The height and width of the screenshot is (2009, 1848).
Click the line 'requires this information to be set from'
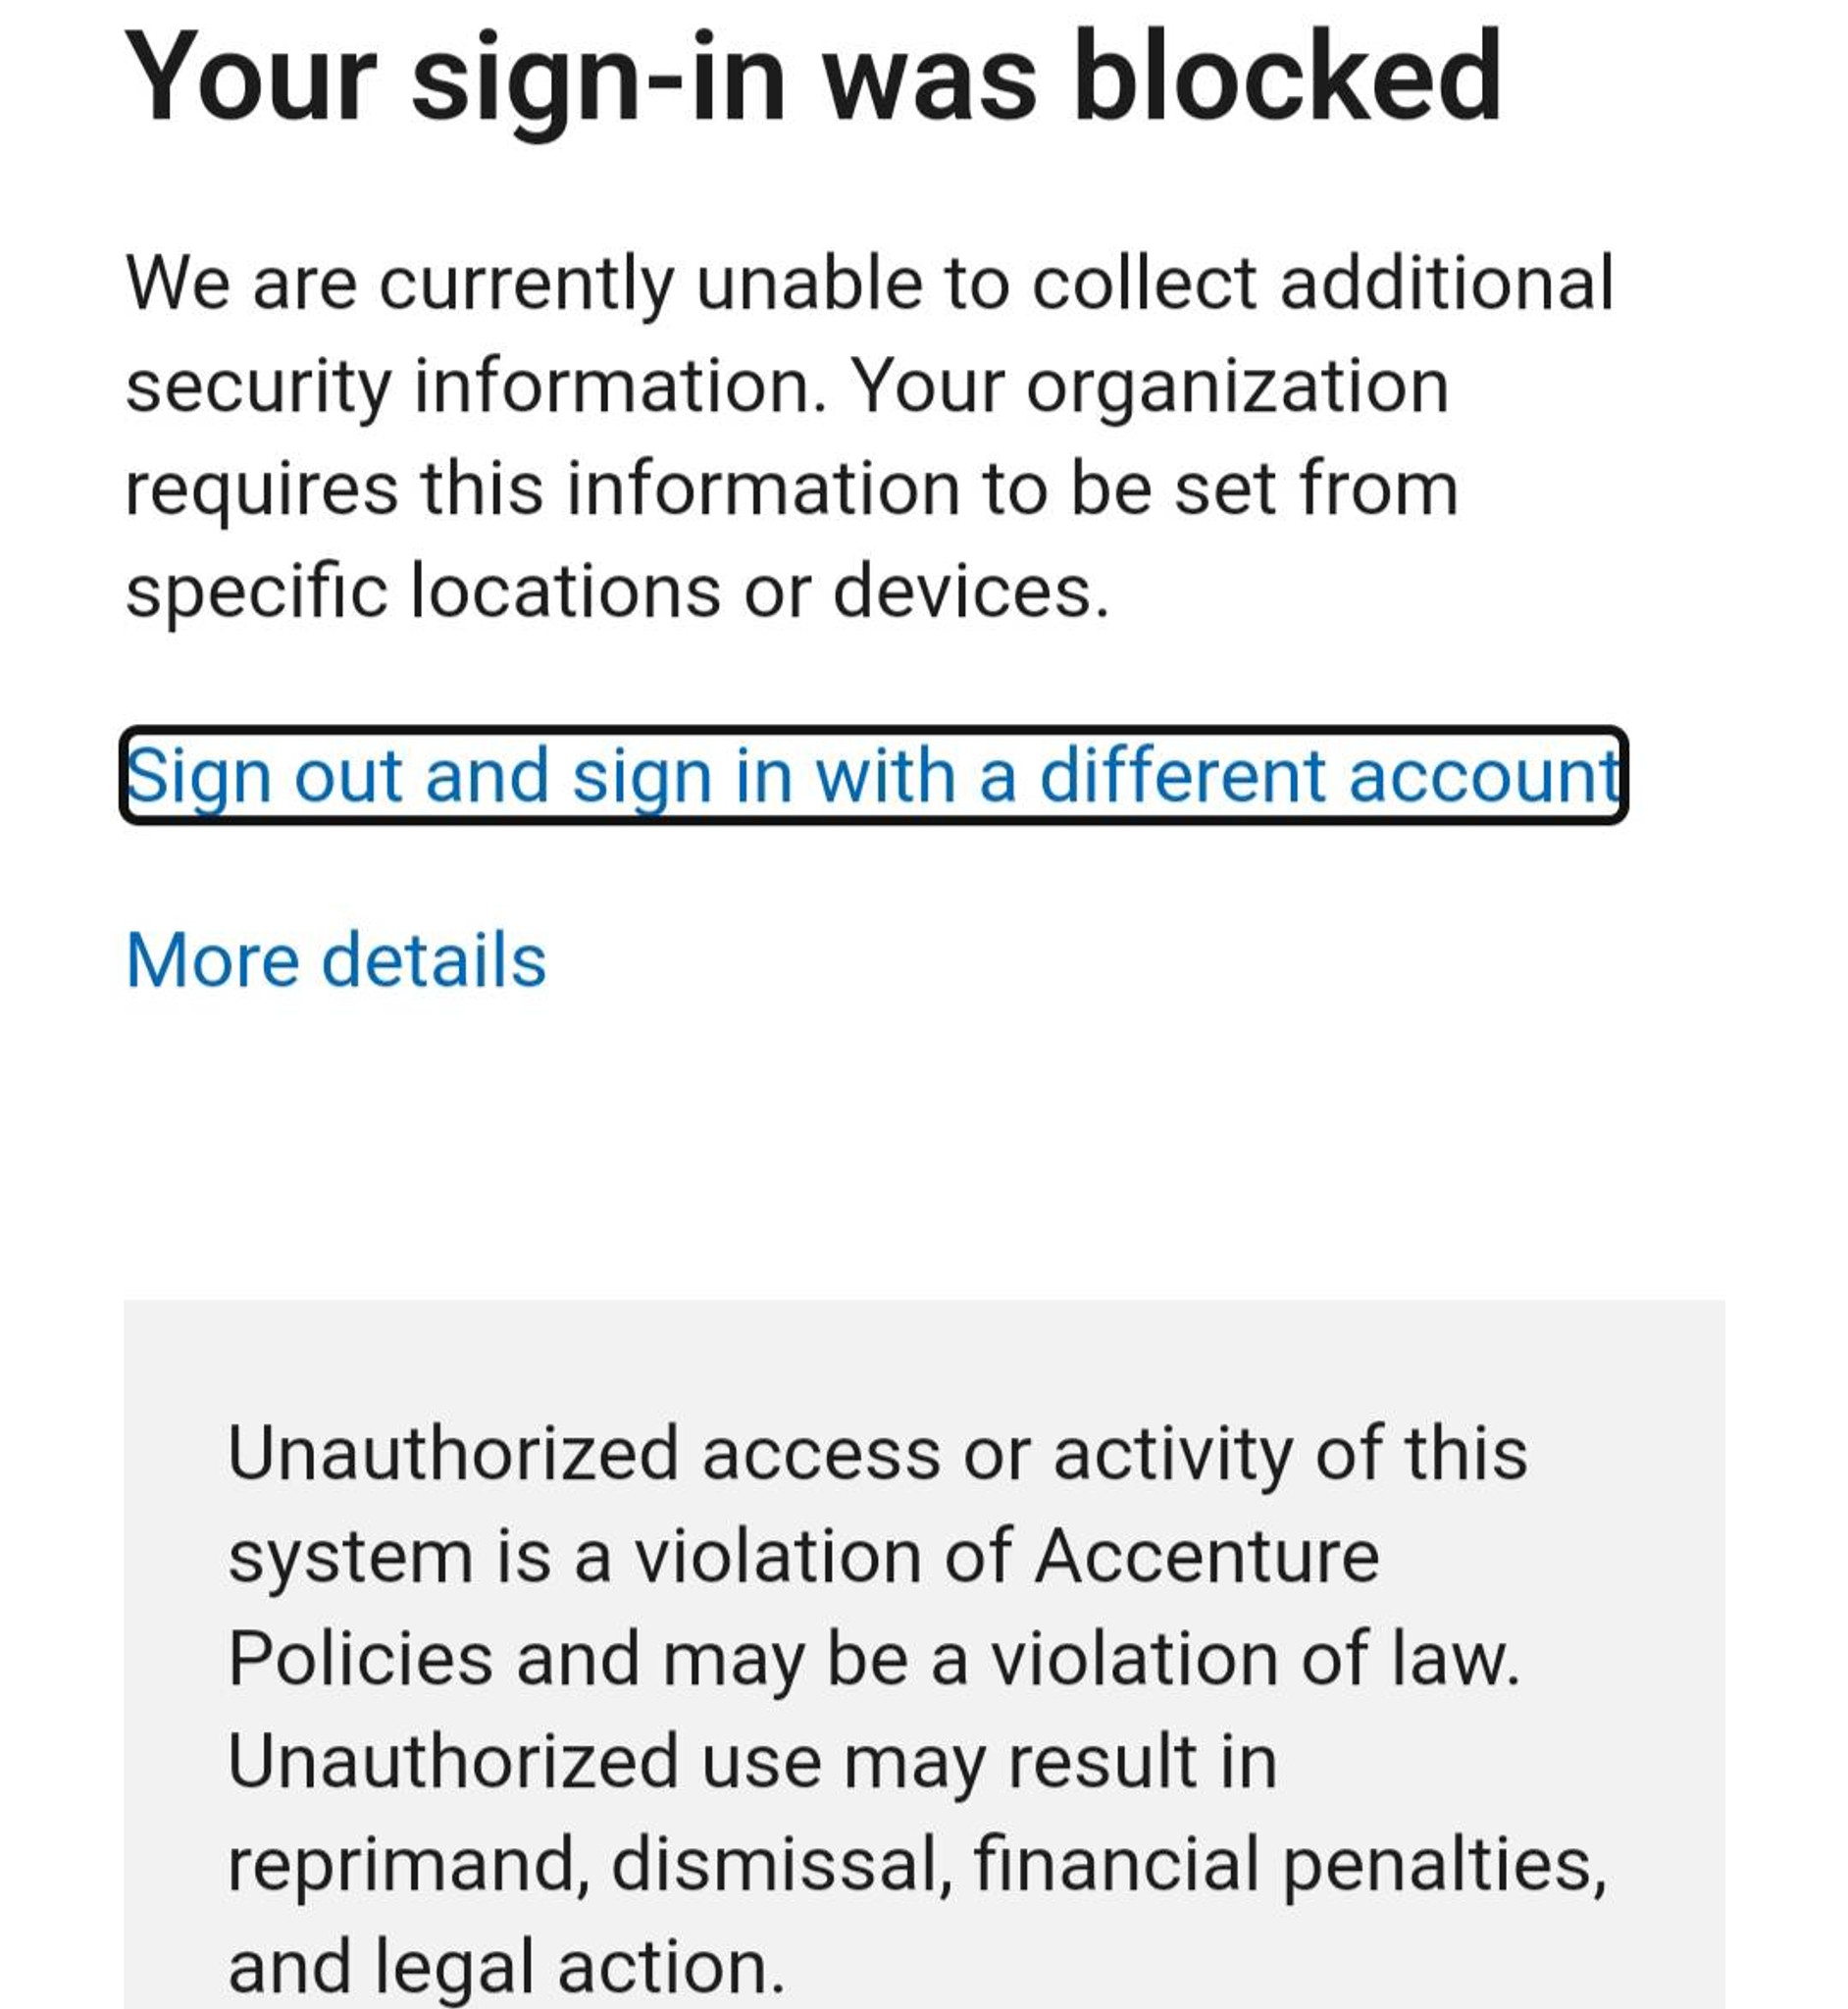pyautogui.click(x=791, y=490)
